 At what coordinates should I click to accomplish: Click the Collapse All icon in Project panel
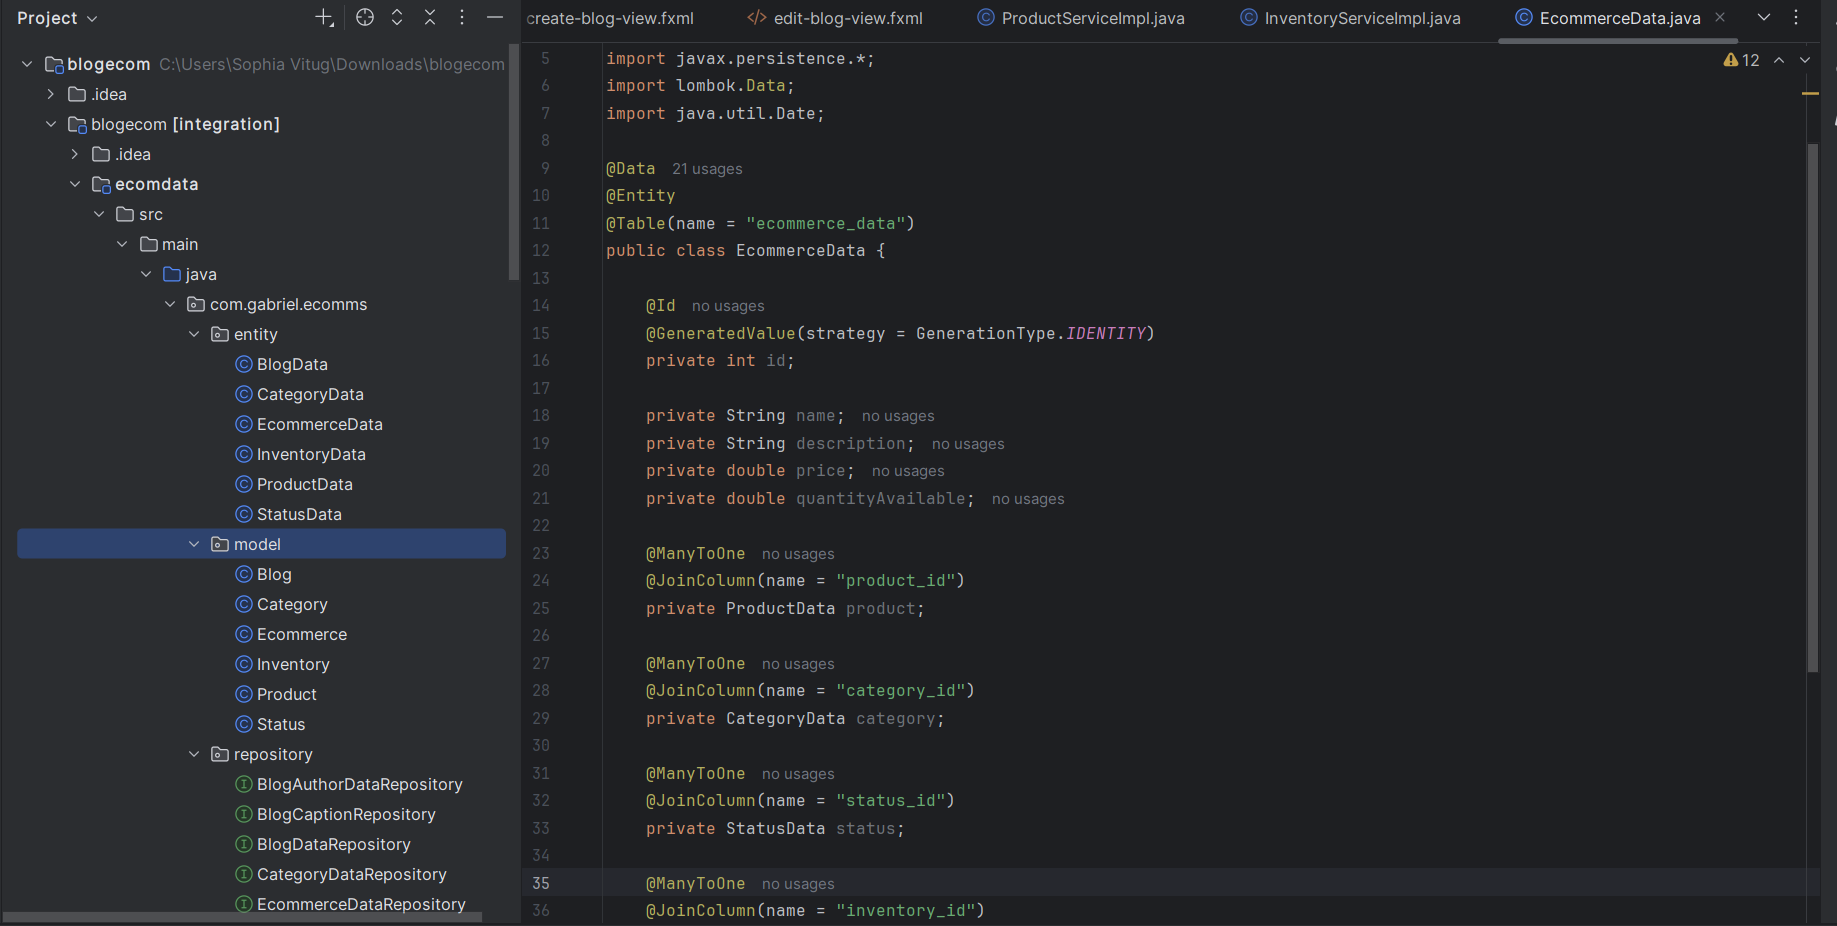pos(430,18)
